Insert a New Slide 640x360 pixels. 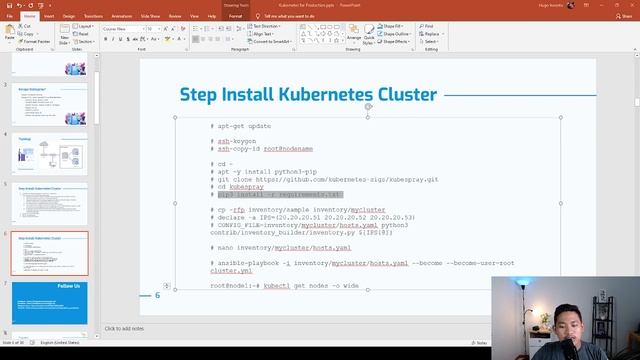(x=64, y=34)
